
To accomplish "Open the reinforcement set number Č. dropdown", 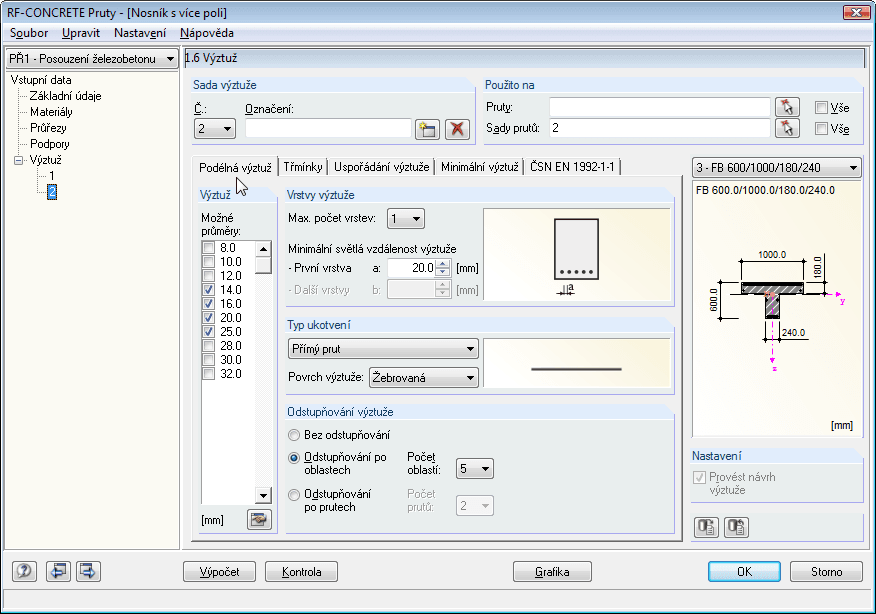I will (215, 128).
